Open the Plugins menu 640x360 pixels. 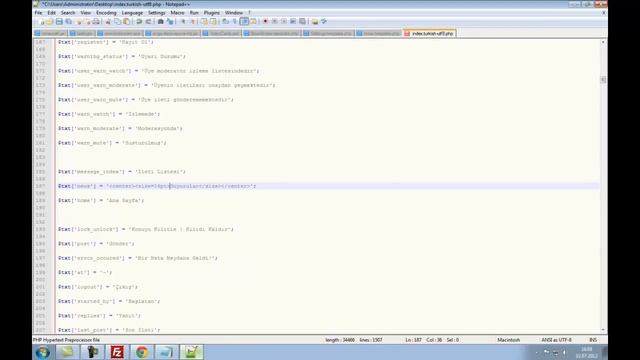211,13
